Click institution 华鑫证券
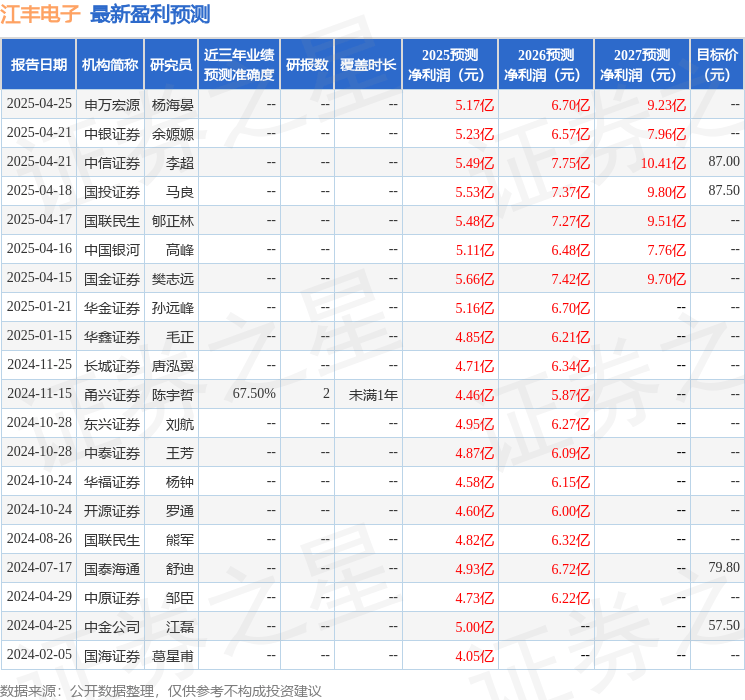The width and height of the screenshot is (745, 700). point(112,337)
